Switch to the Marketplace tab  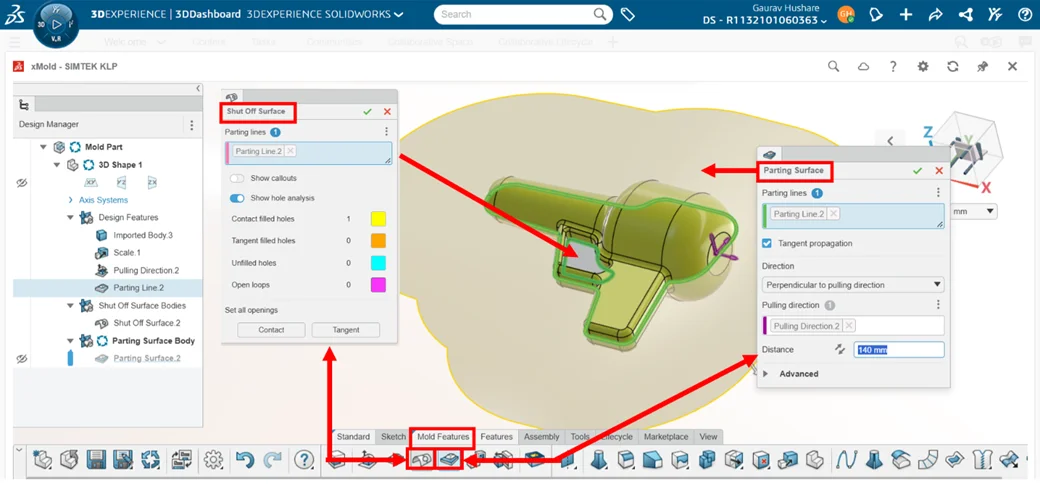[x=667, y=436]
